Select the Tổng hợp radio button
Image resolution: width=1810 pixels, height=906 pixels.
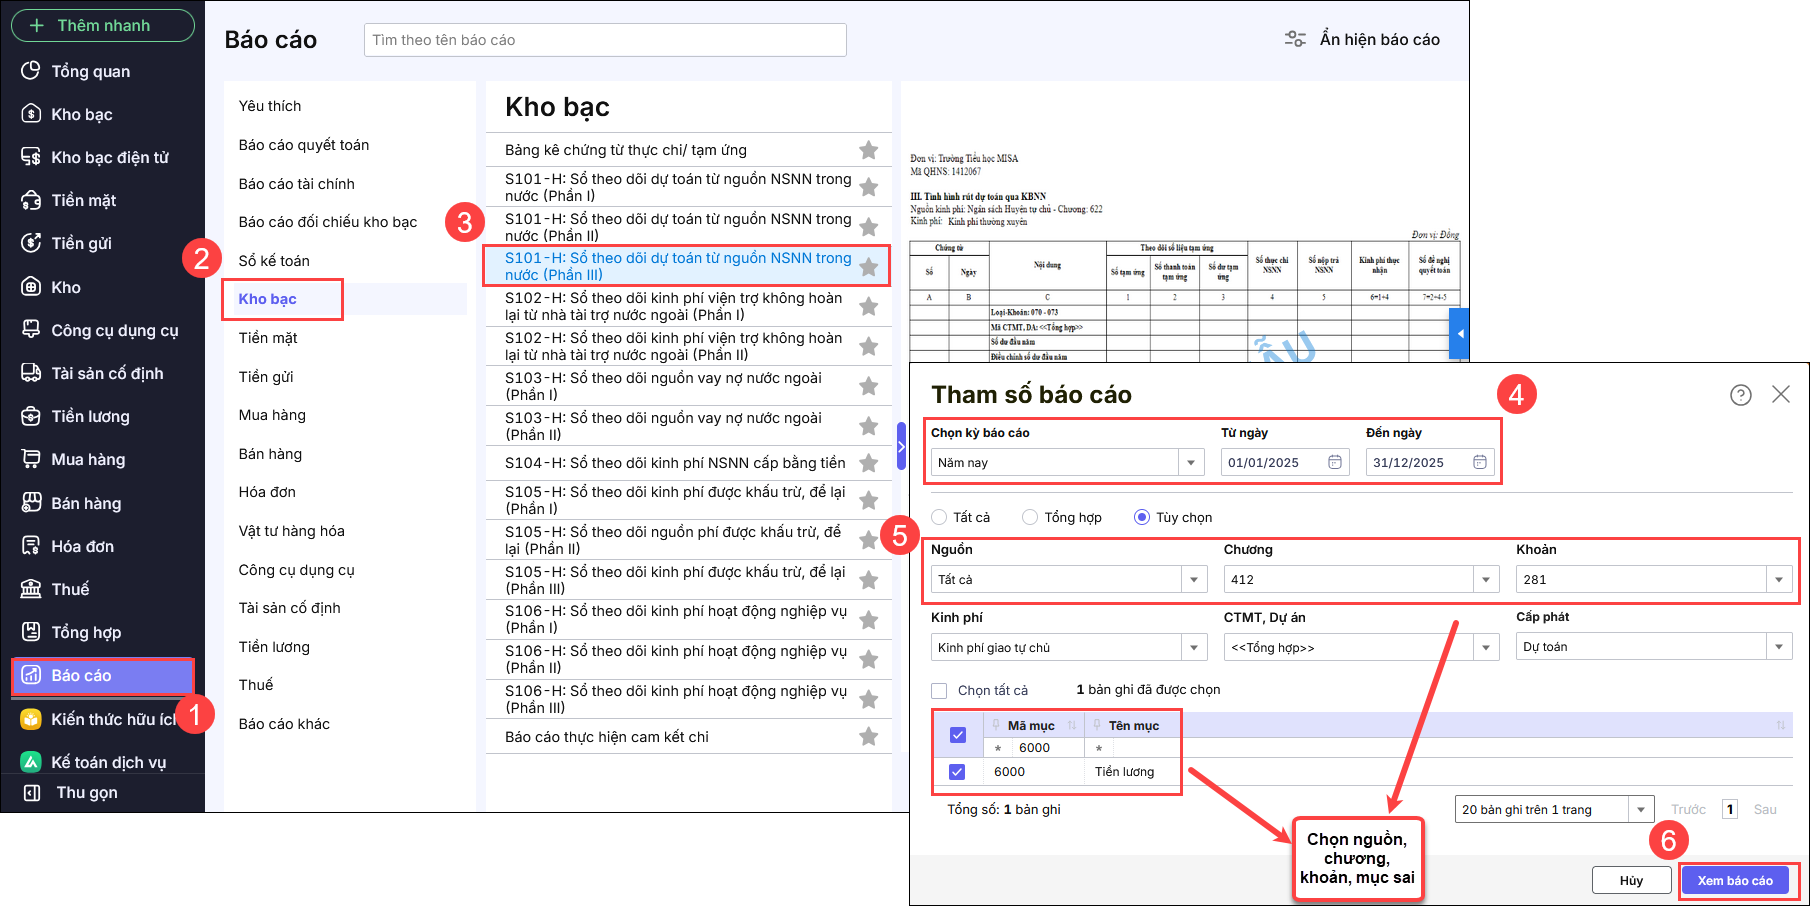(x=1030, y=517)
